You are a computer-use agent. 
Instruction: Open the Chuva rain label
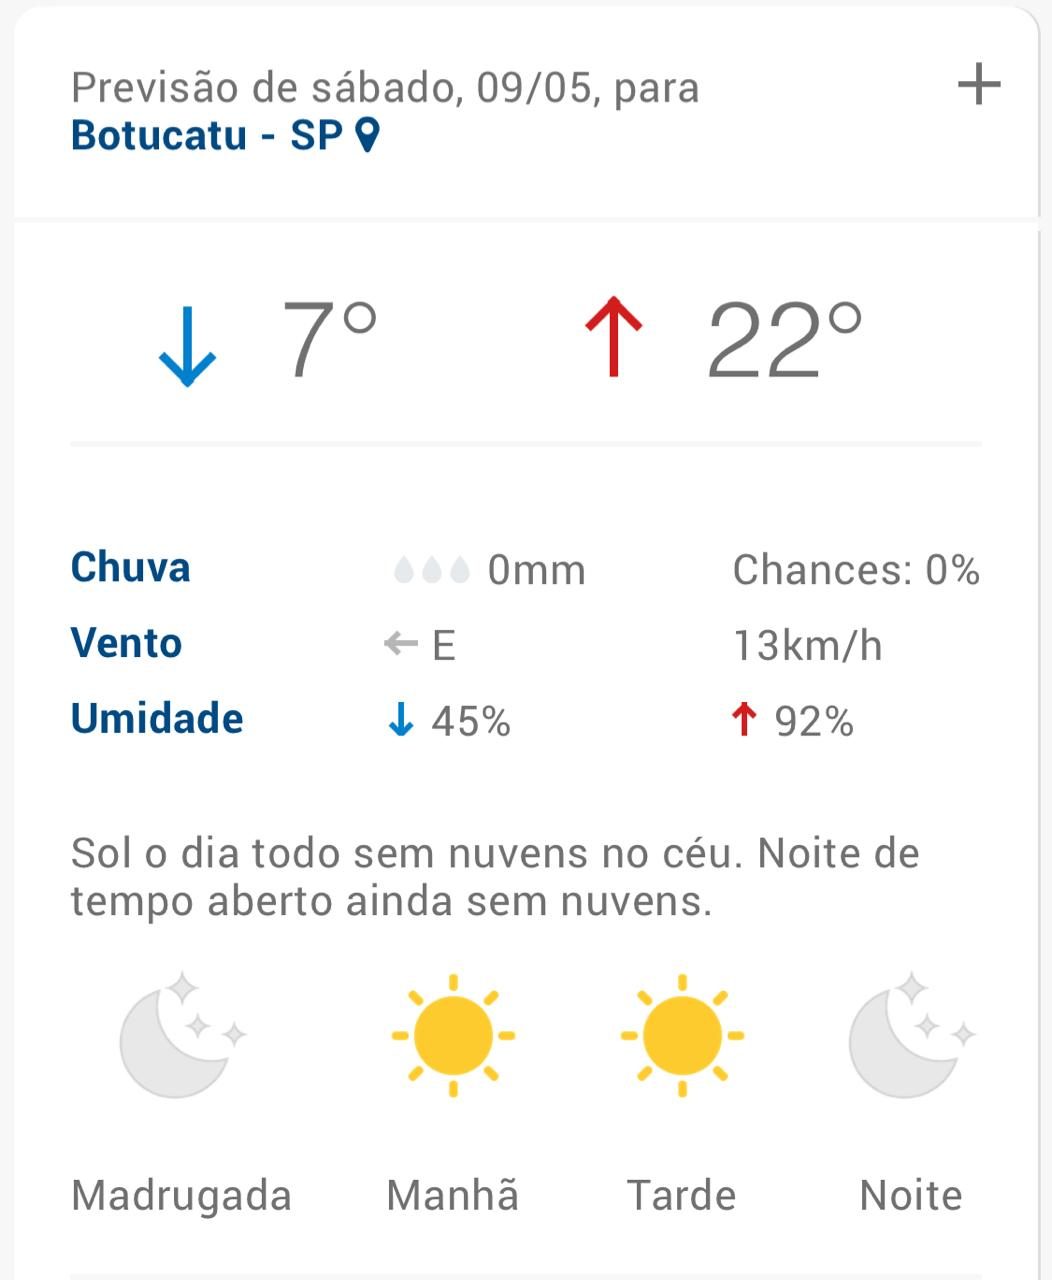pyautogui.click(x=130, y=567)
